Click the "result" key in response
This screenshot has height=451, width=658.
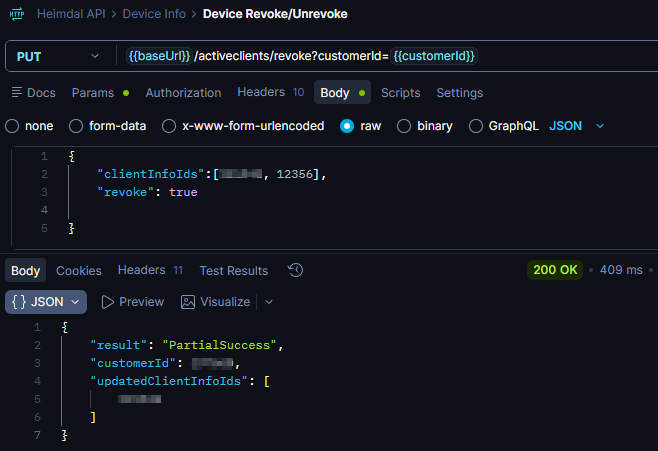119,345
